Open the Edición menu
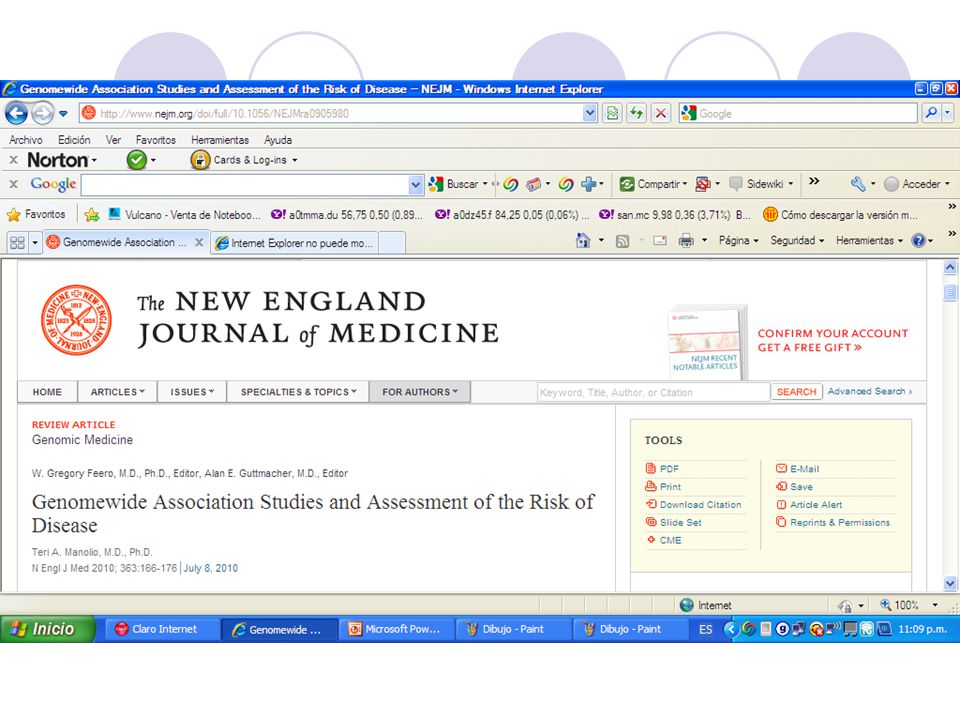Image resolution: width=960 pixels, height=720 pixels. pyautogui.click(x=74, y=140)
